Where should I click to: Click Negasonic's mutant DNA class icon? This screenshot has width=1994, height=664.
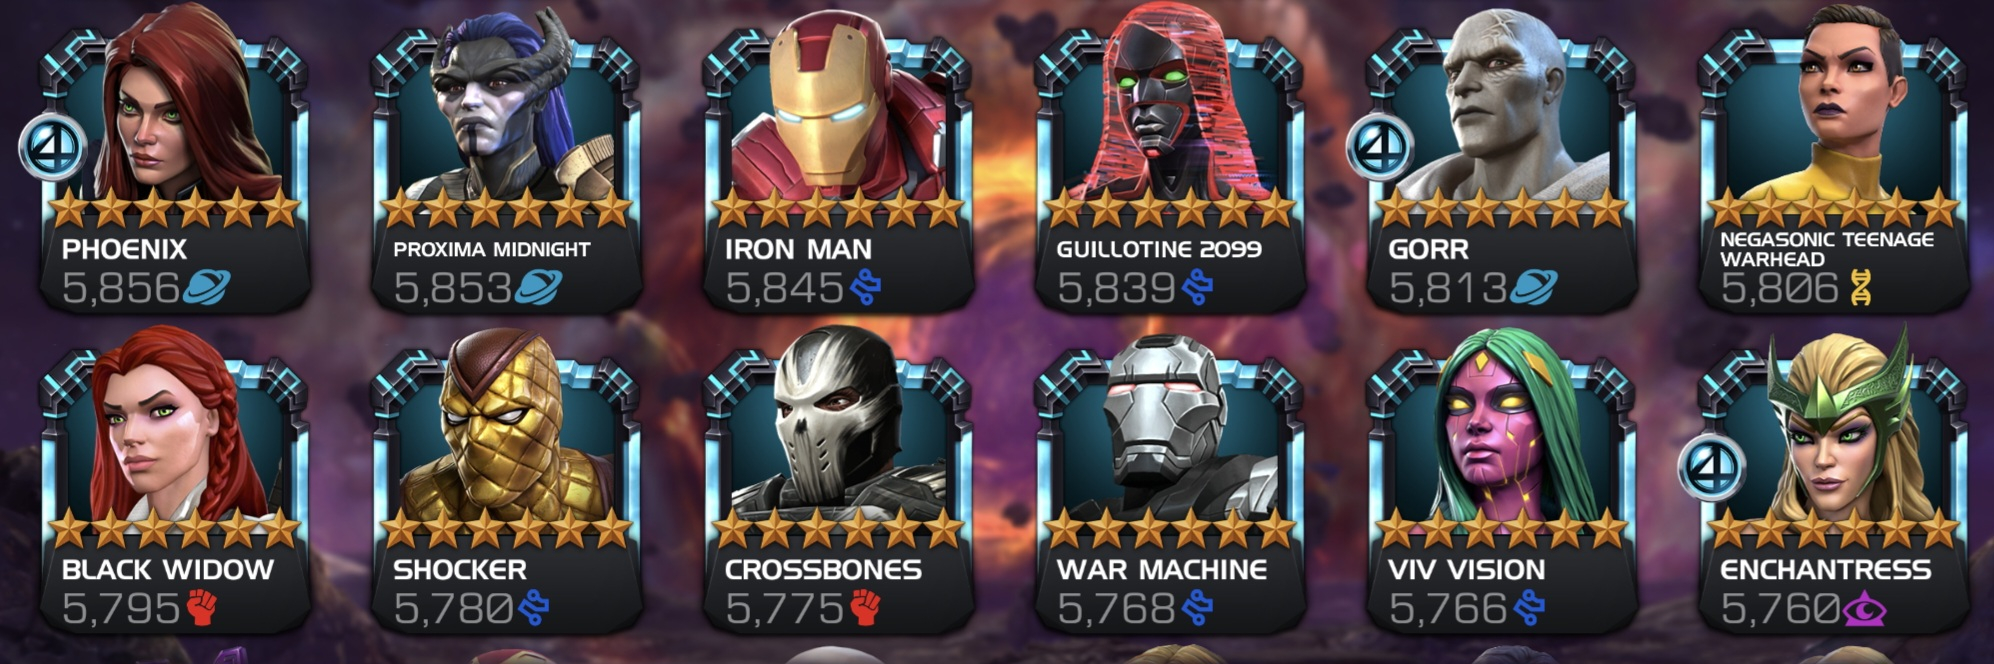click(x=1859, y=288)
